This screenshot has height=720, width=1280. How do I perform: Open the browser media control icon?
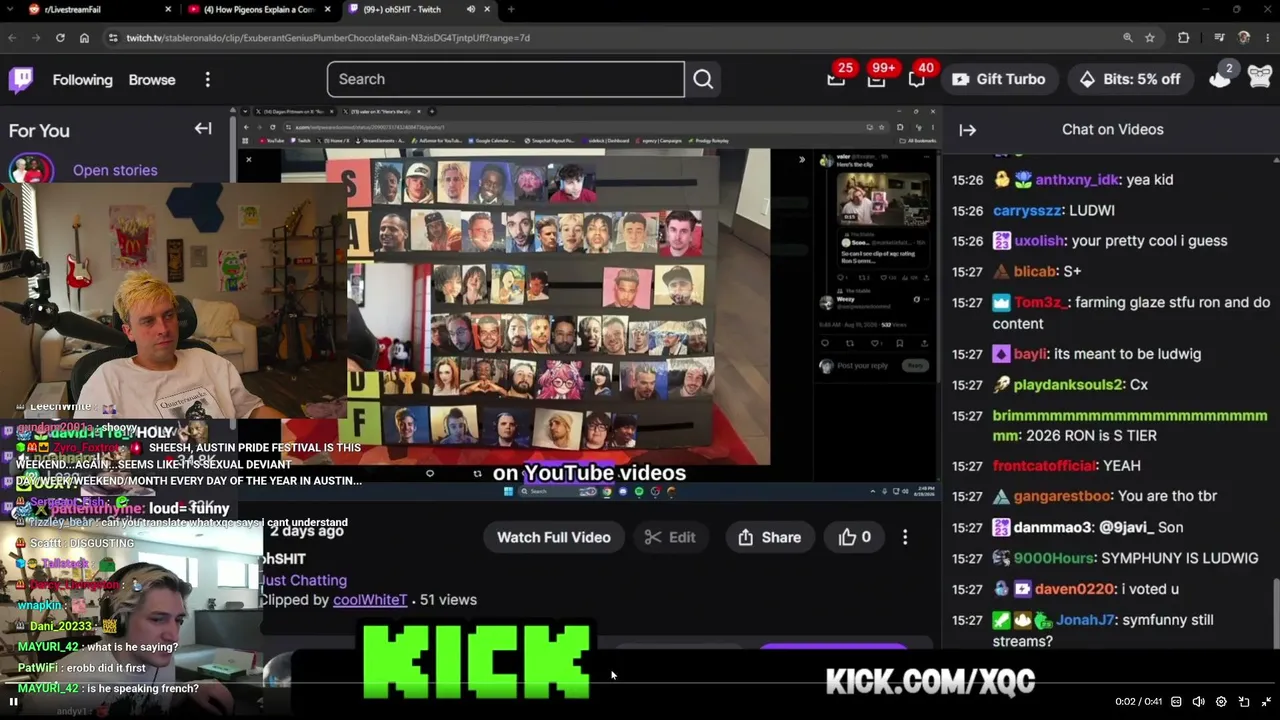(x=1219, y=38)
